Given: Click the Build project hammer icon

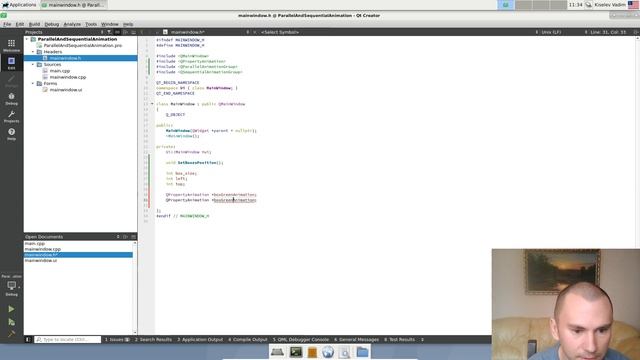Looking at the screenshot, I should tap(11, 334).
